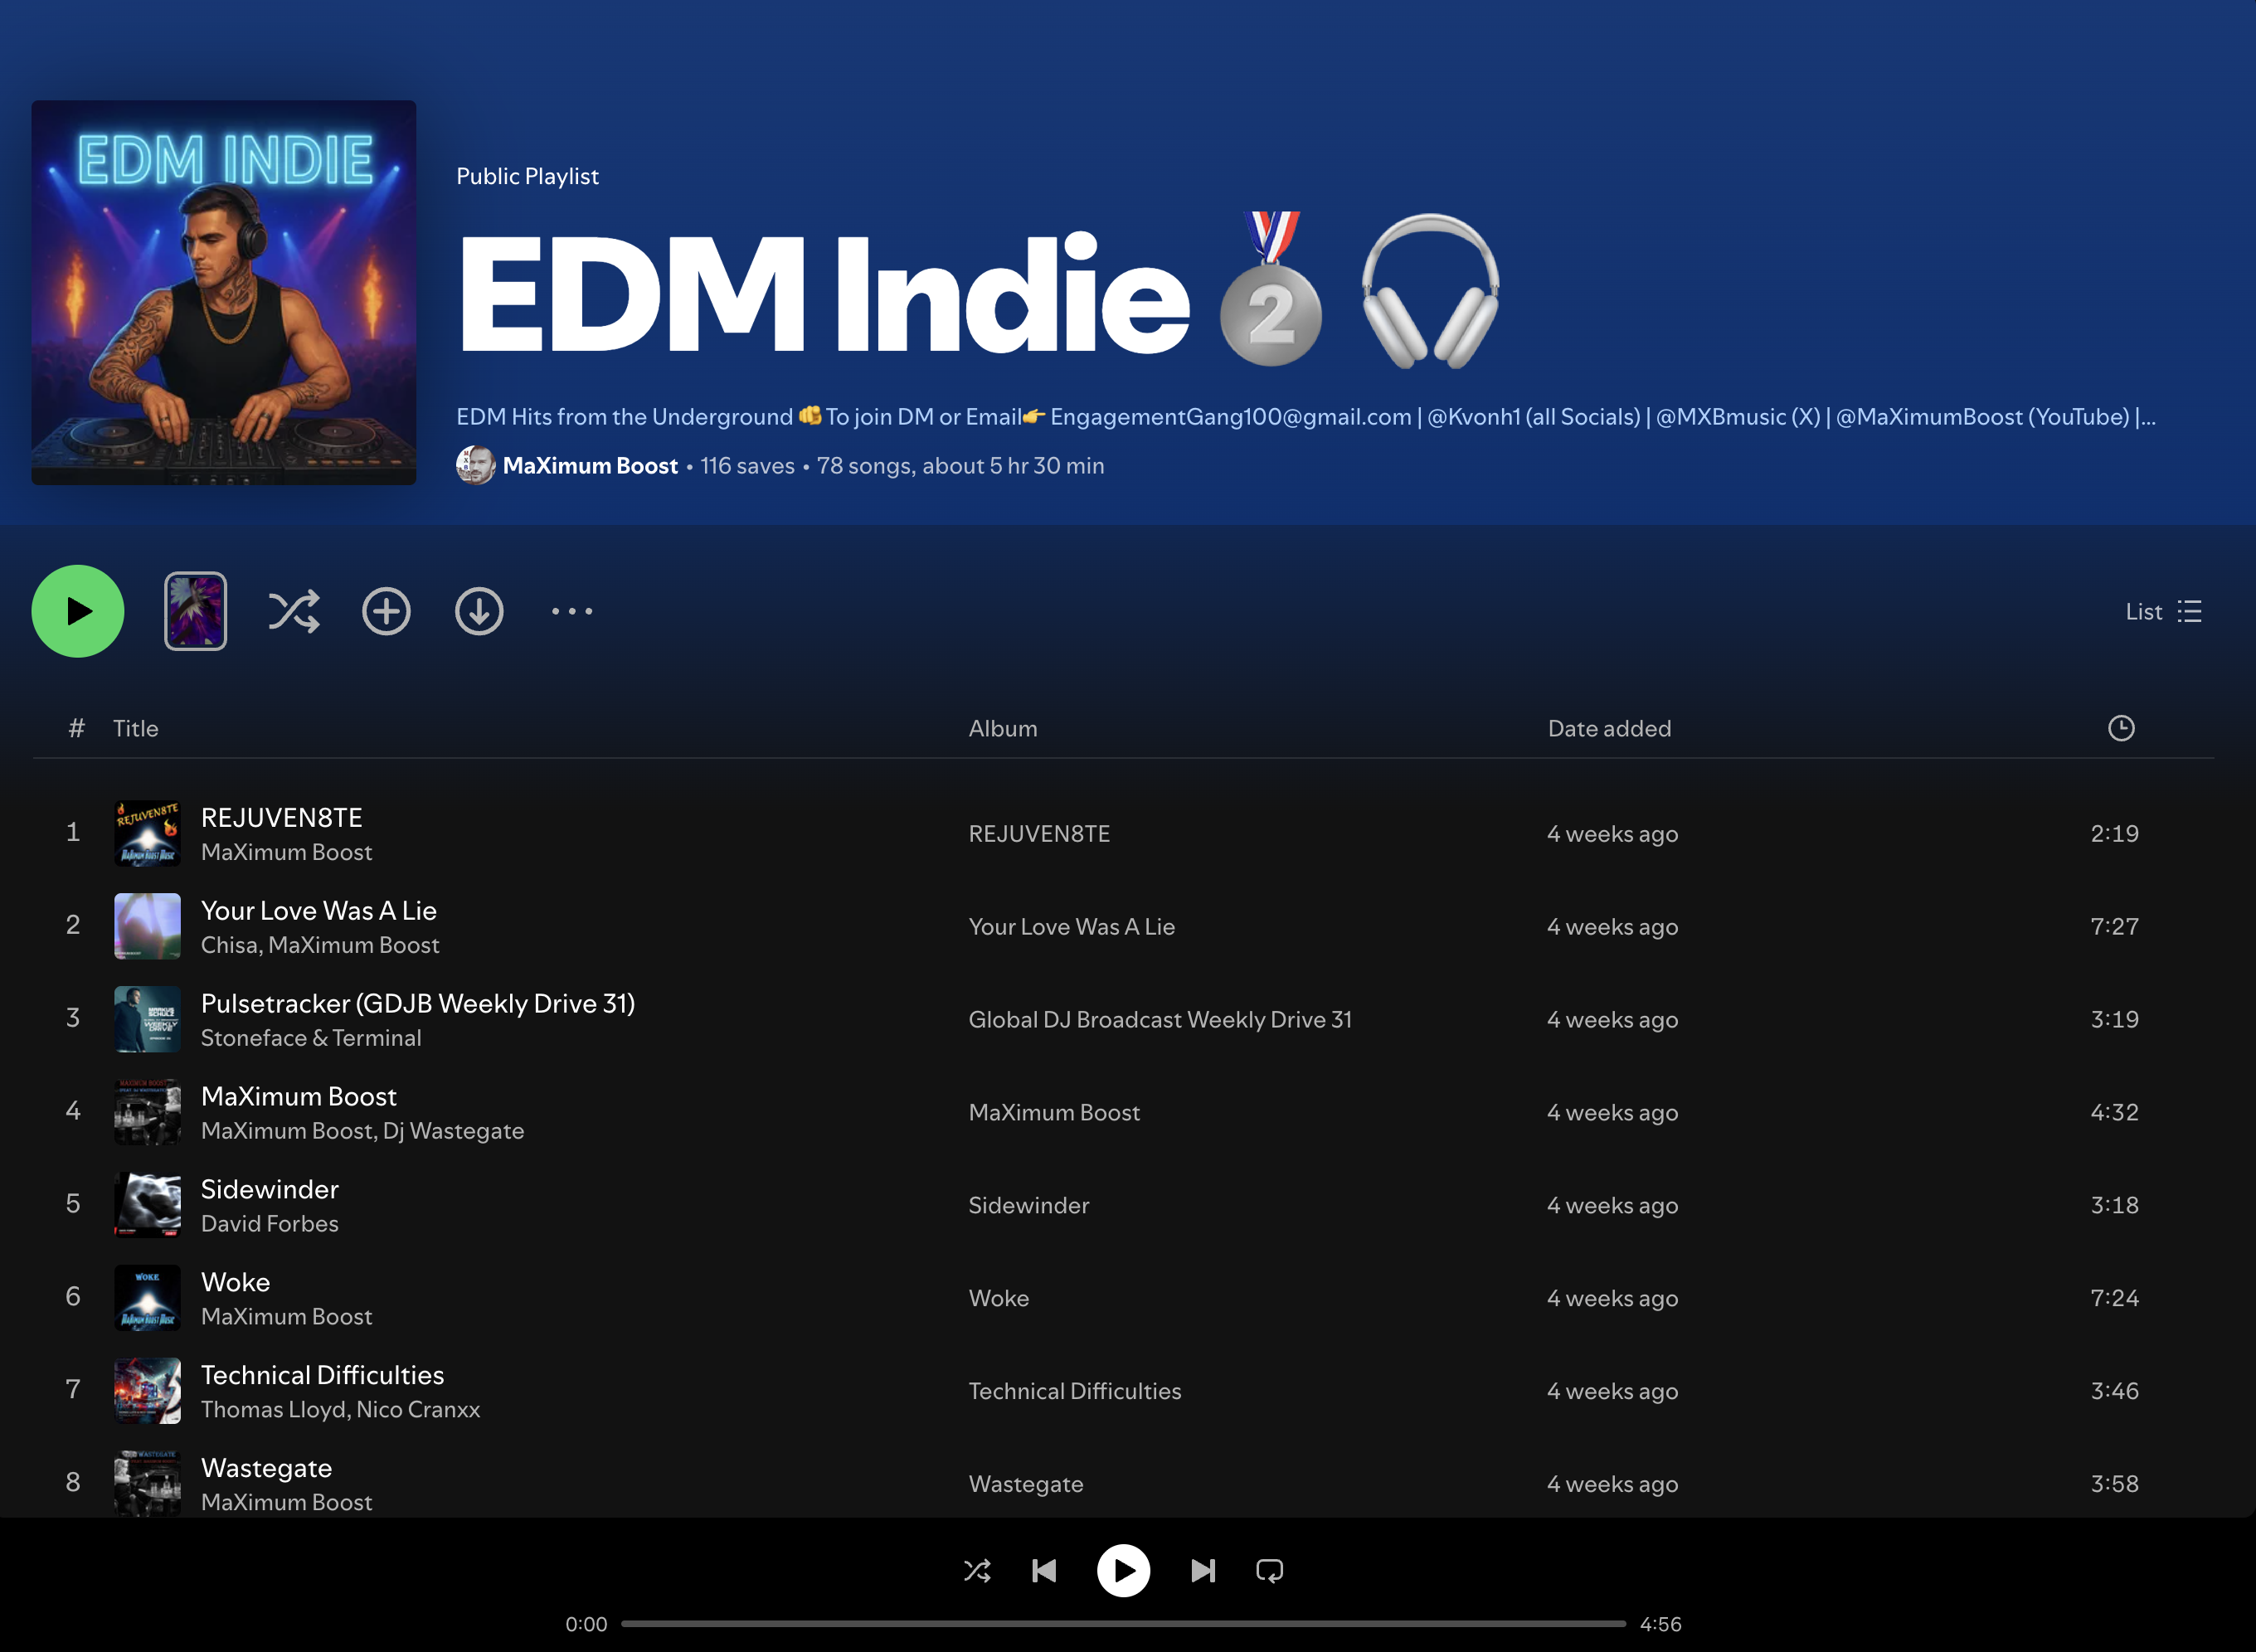Click the playback progress bar
The image size is (2256, 1652).
pos(1122,1624)
